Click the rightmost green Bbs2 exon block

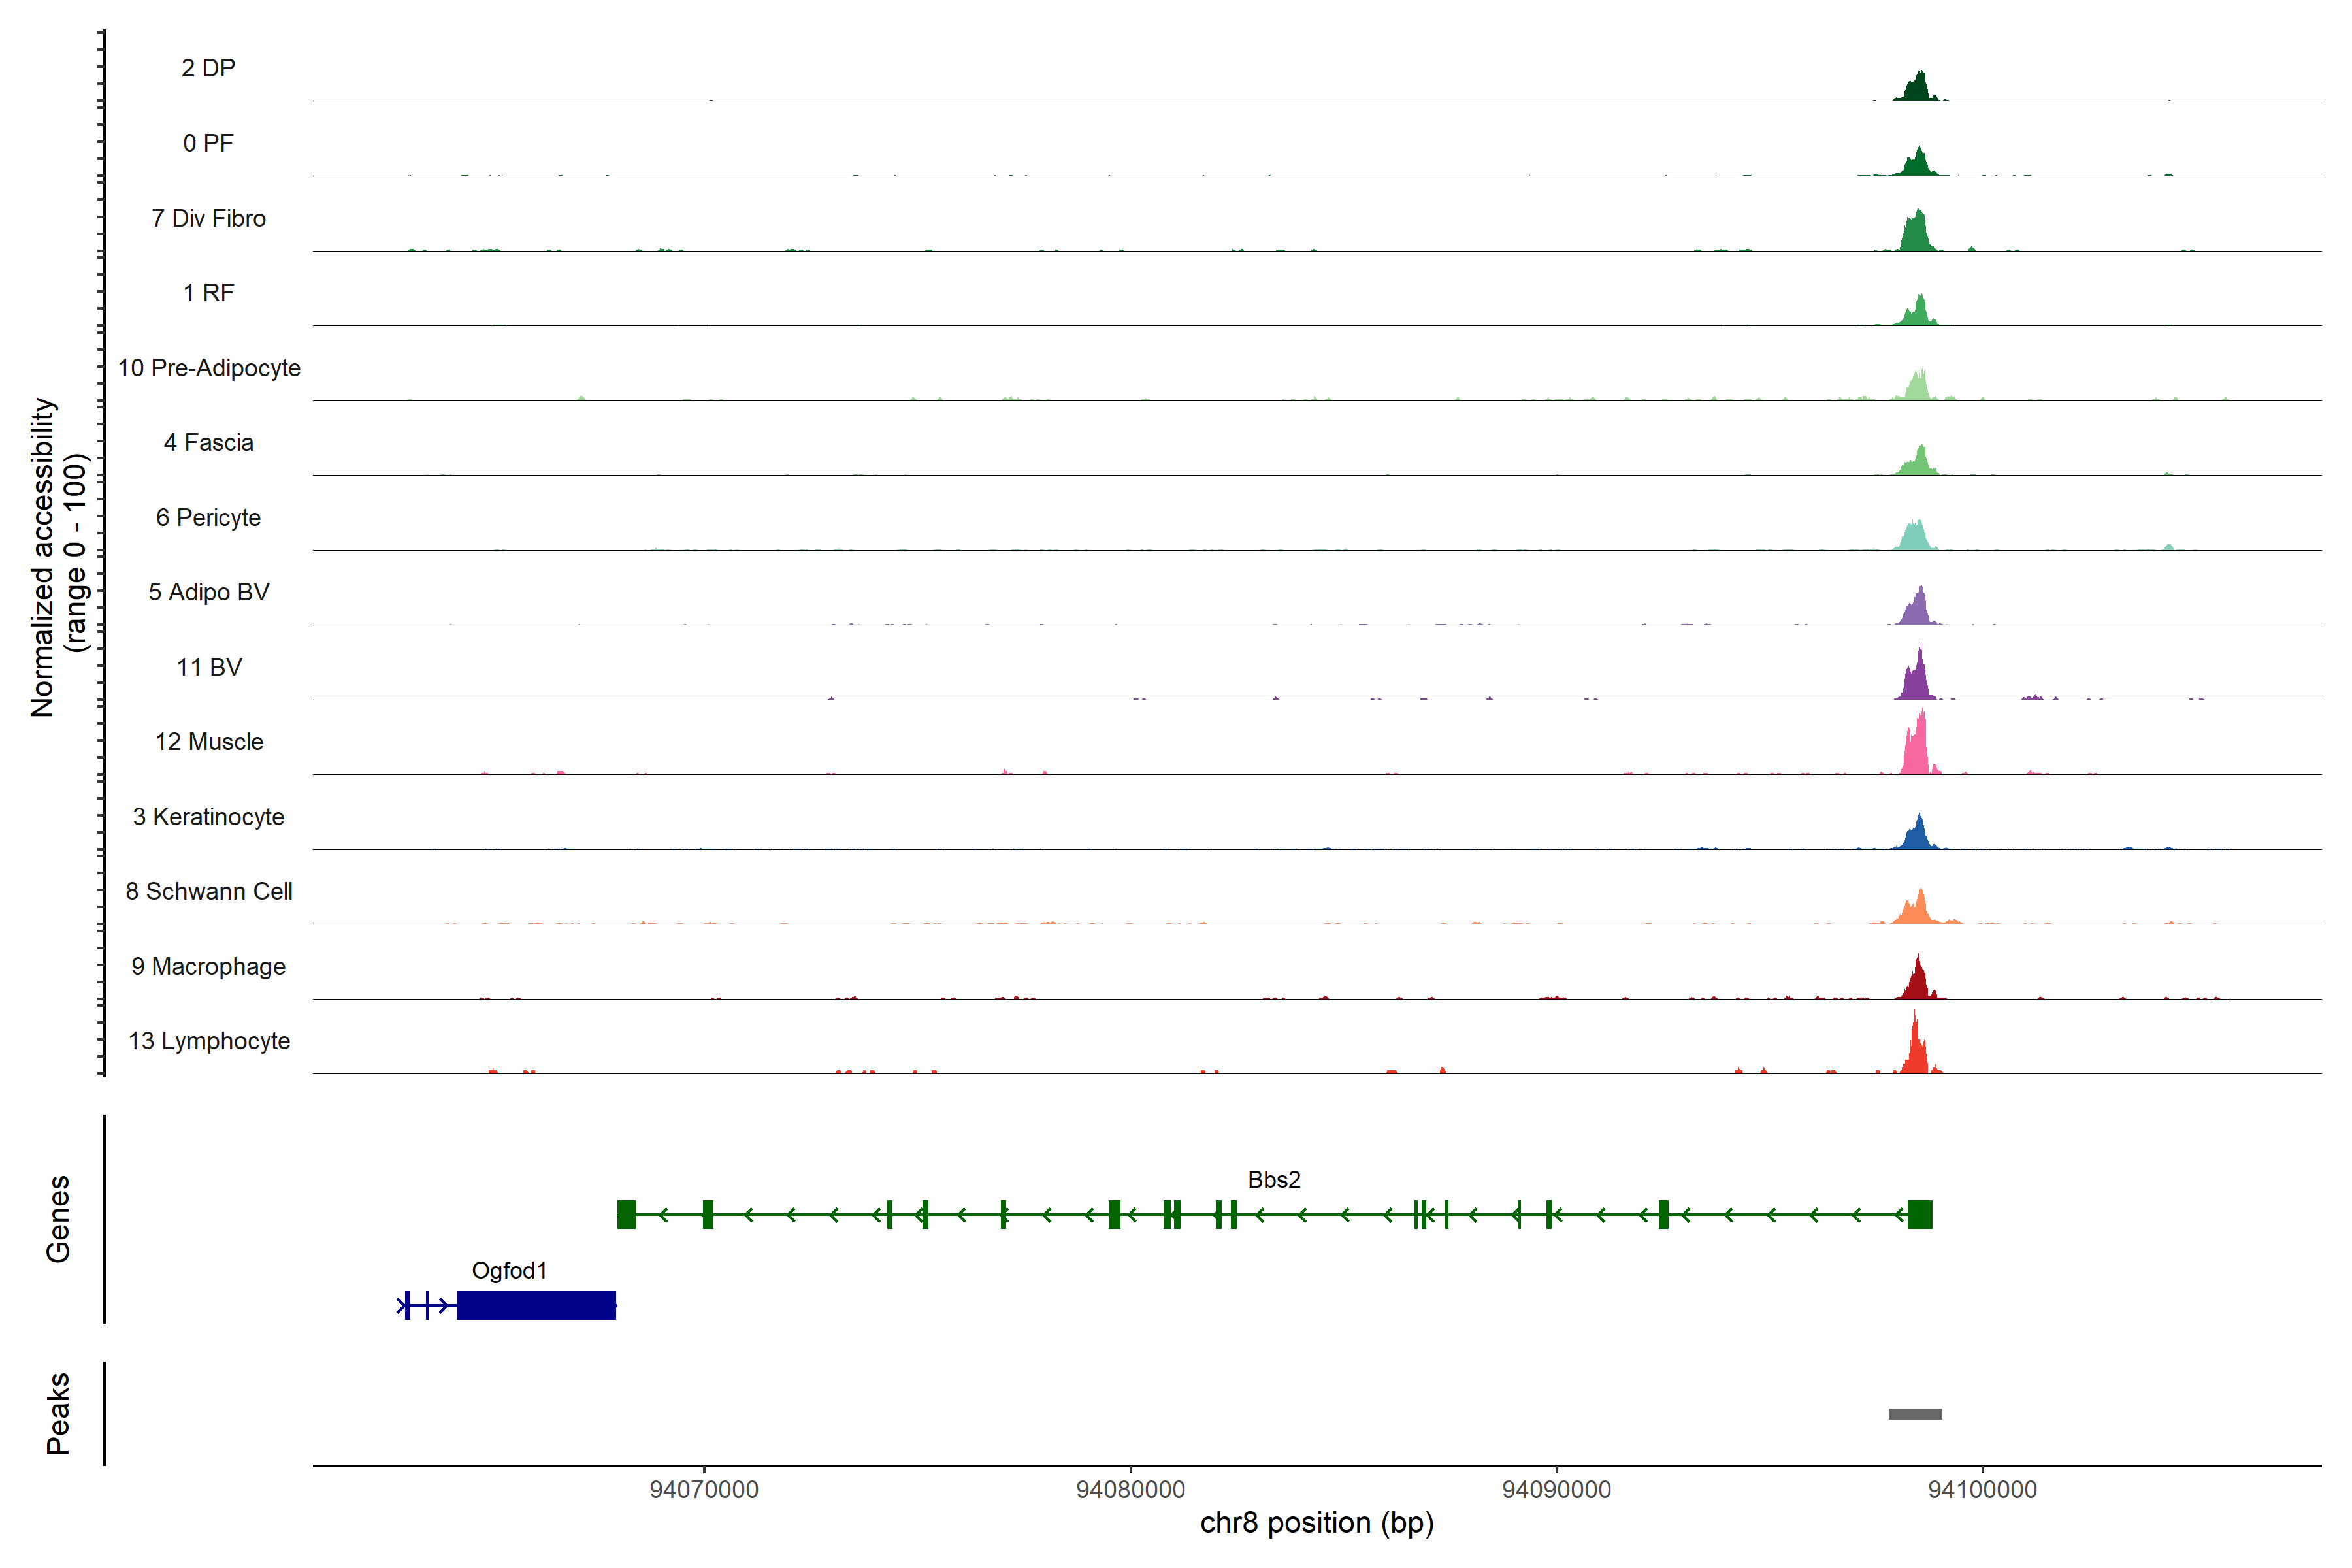[x=1920, y=1214]
